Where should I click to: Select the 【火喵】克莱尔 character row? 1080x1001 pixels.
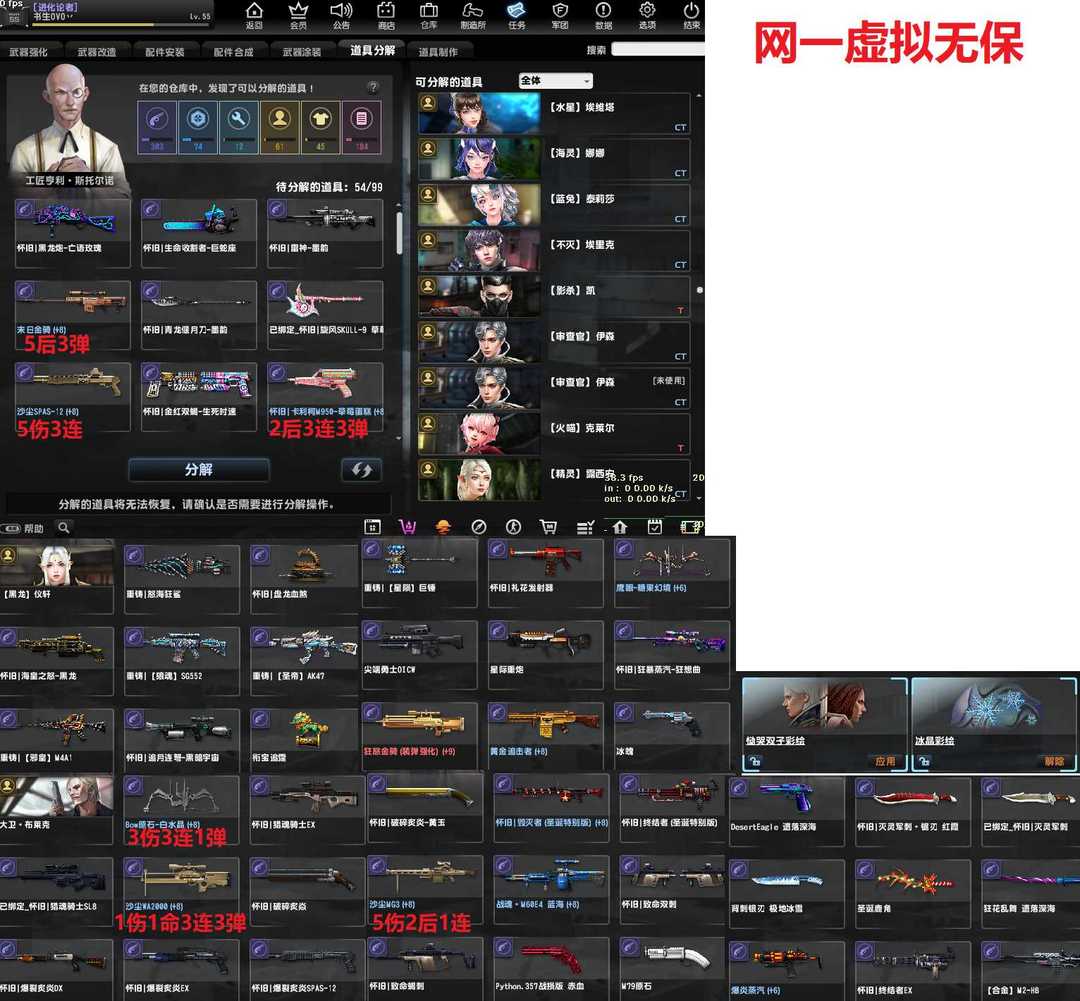click(x=554, y=433)
